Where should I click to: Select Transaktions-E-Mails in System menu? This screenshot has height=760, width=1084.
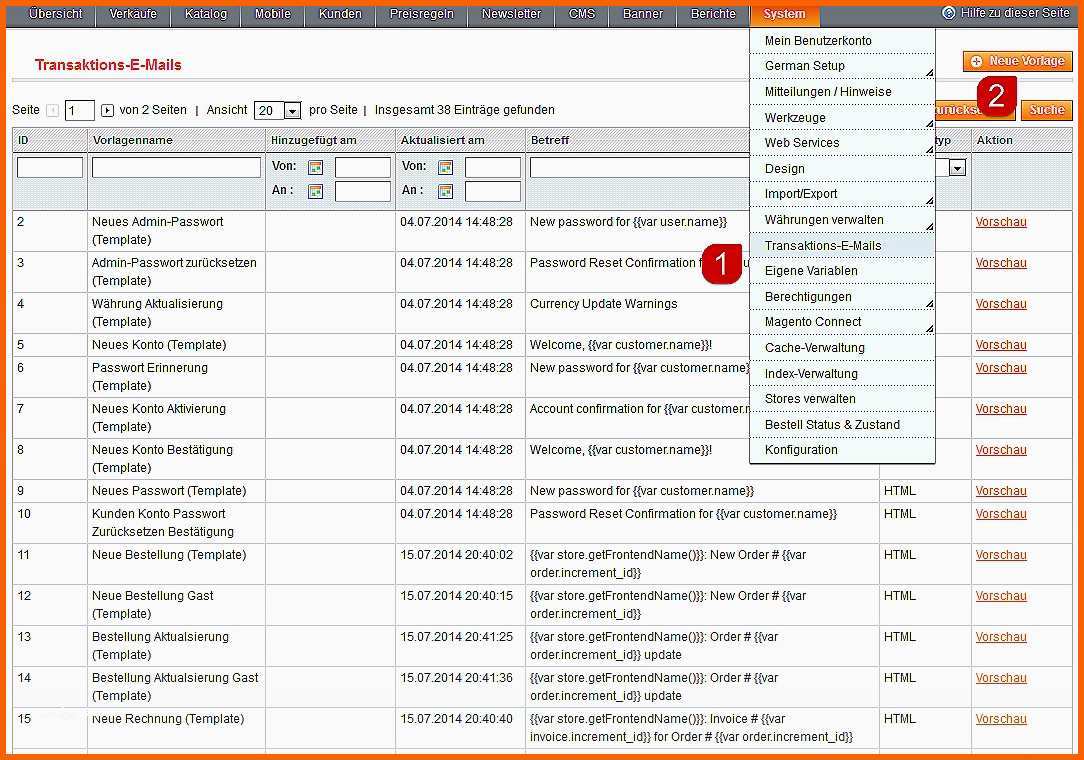[823, 246]
